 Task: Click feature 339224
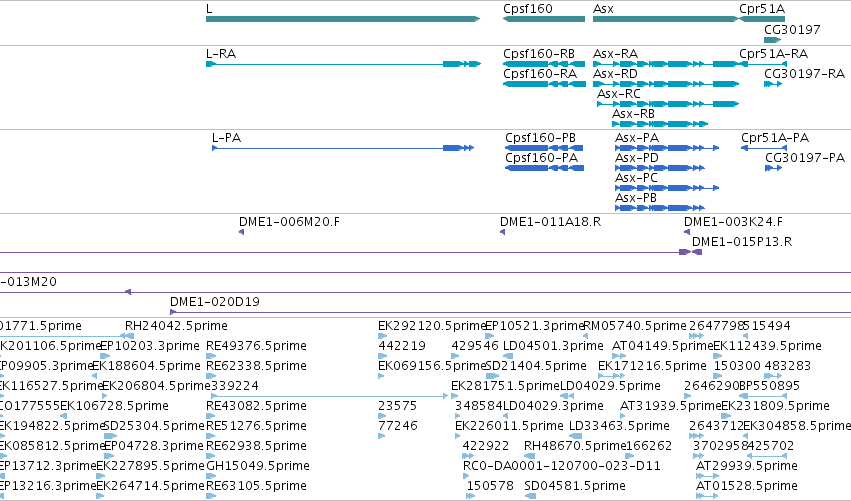[x=234, y=386]
